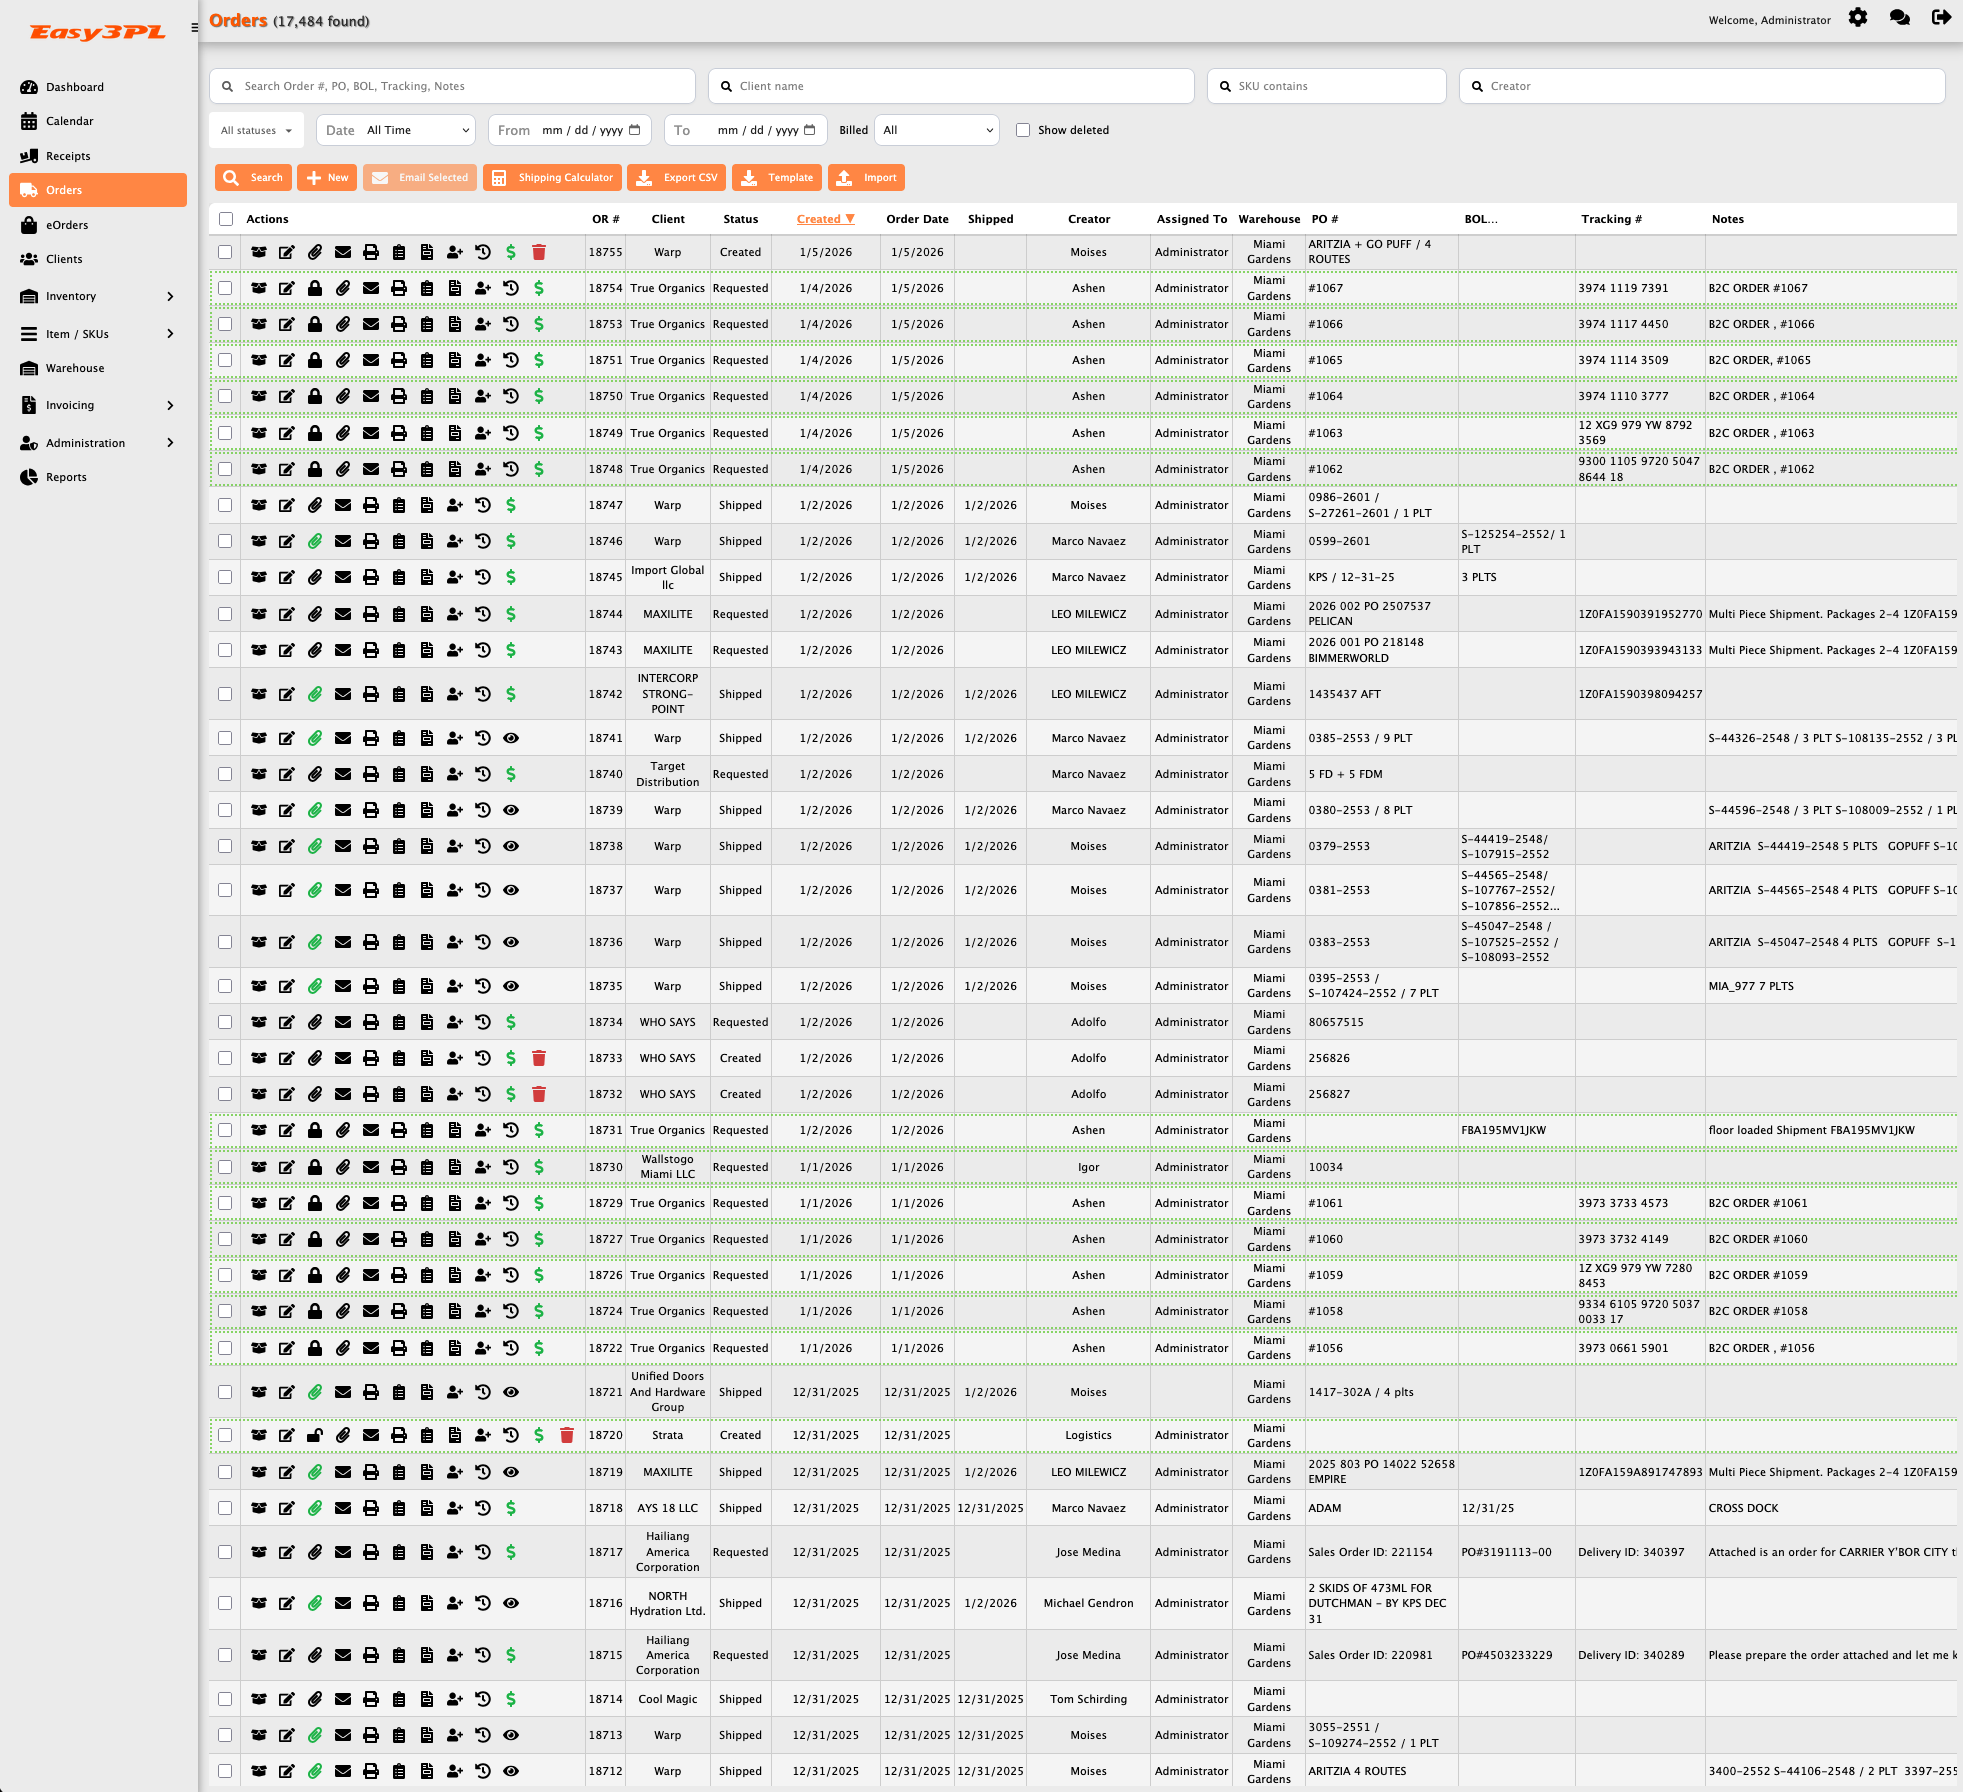Check the row checkbox for order 18720
1963x1792 pixels.
(x=225, y=1434)
